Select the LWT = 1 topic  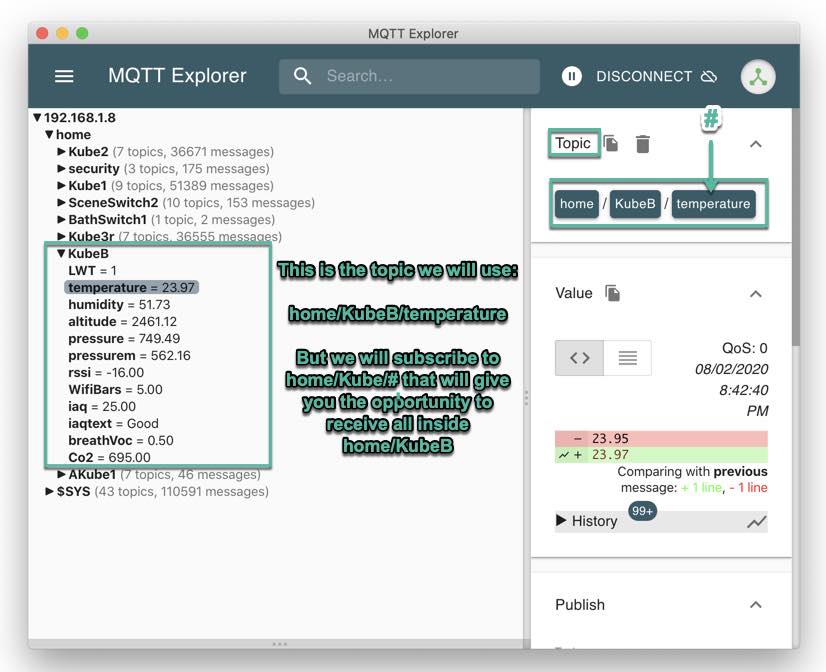click(x=92, y=271)
